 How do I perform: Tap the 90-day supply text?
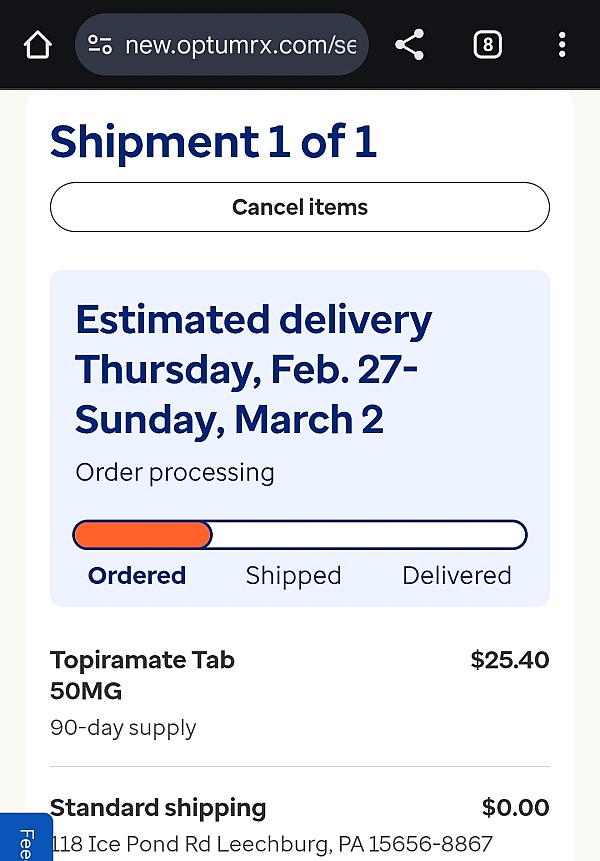coord(123,728)
